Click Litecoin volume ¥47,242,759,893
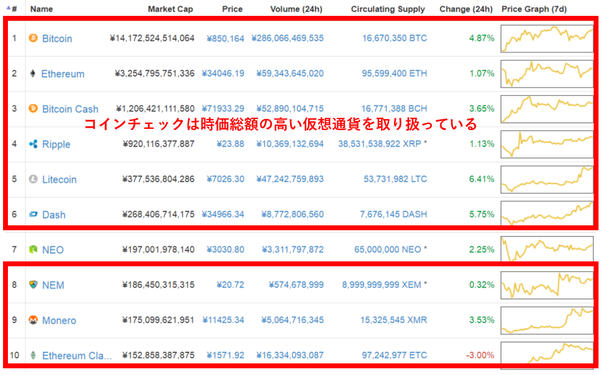This screenshot has width=604, height=375. click(290, 179)
